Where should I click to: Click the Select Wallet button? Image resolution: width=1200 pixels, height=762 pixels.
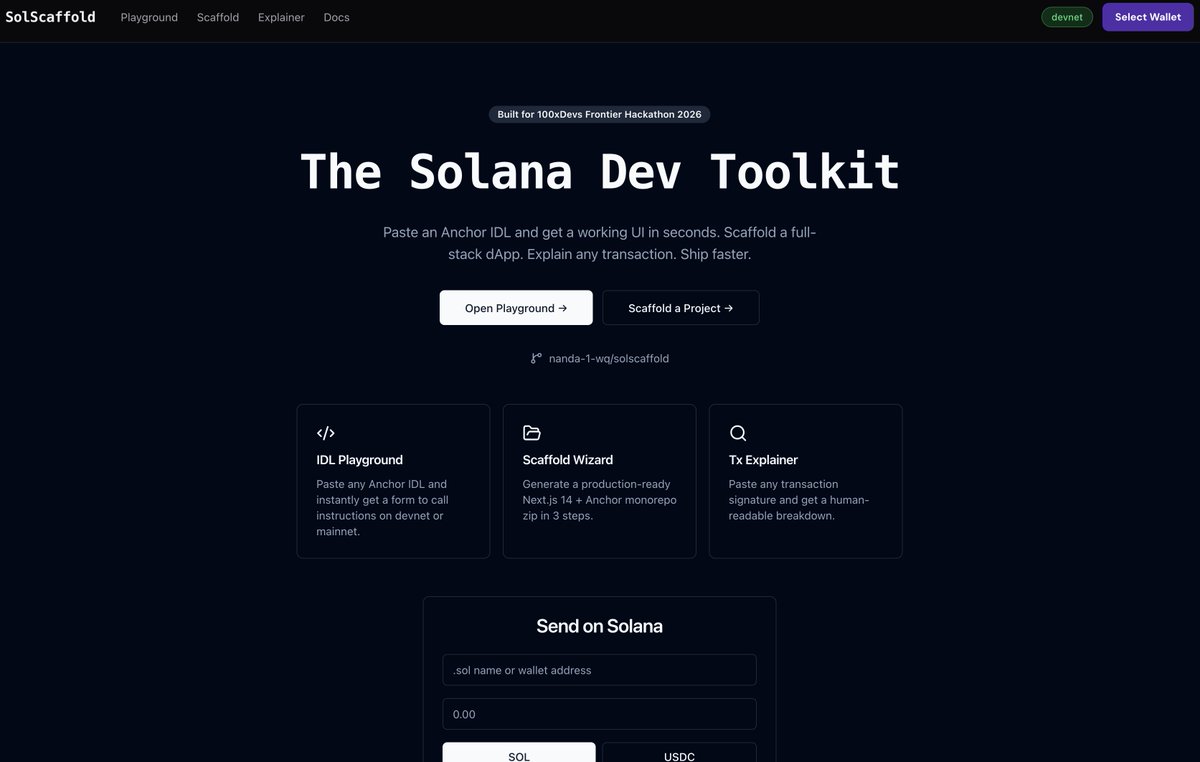tap(1148, 17)
